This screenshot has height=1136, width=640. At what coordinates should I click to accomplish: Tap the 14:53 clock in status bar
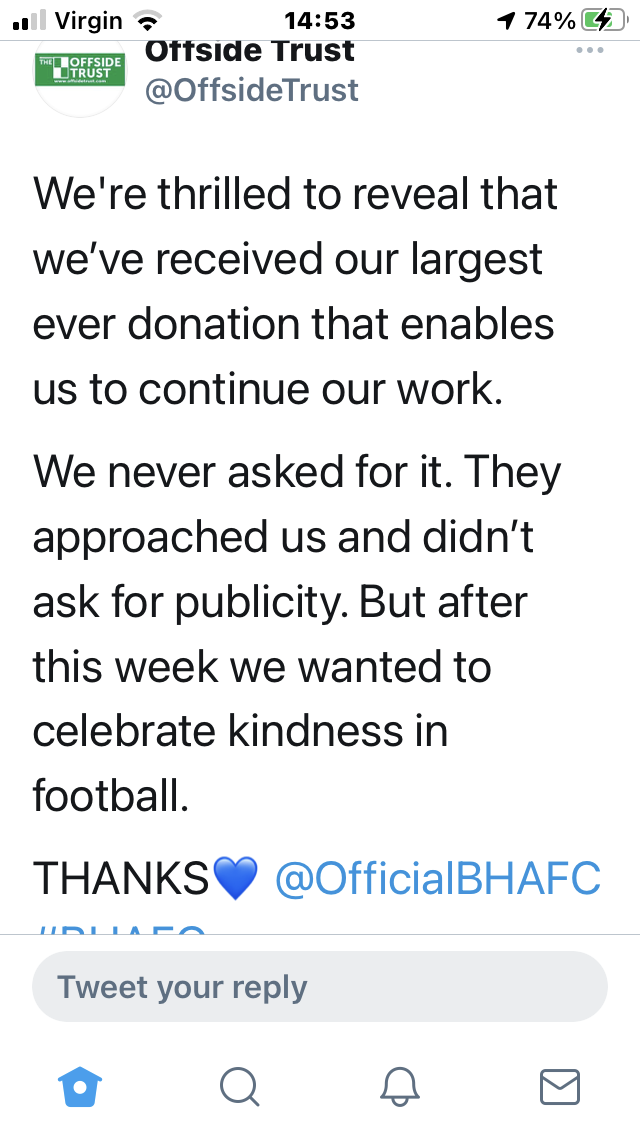click(320, 21)
